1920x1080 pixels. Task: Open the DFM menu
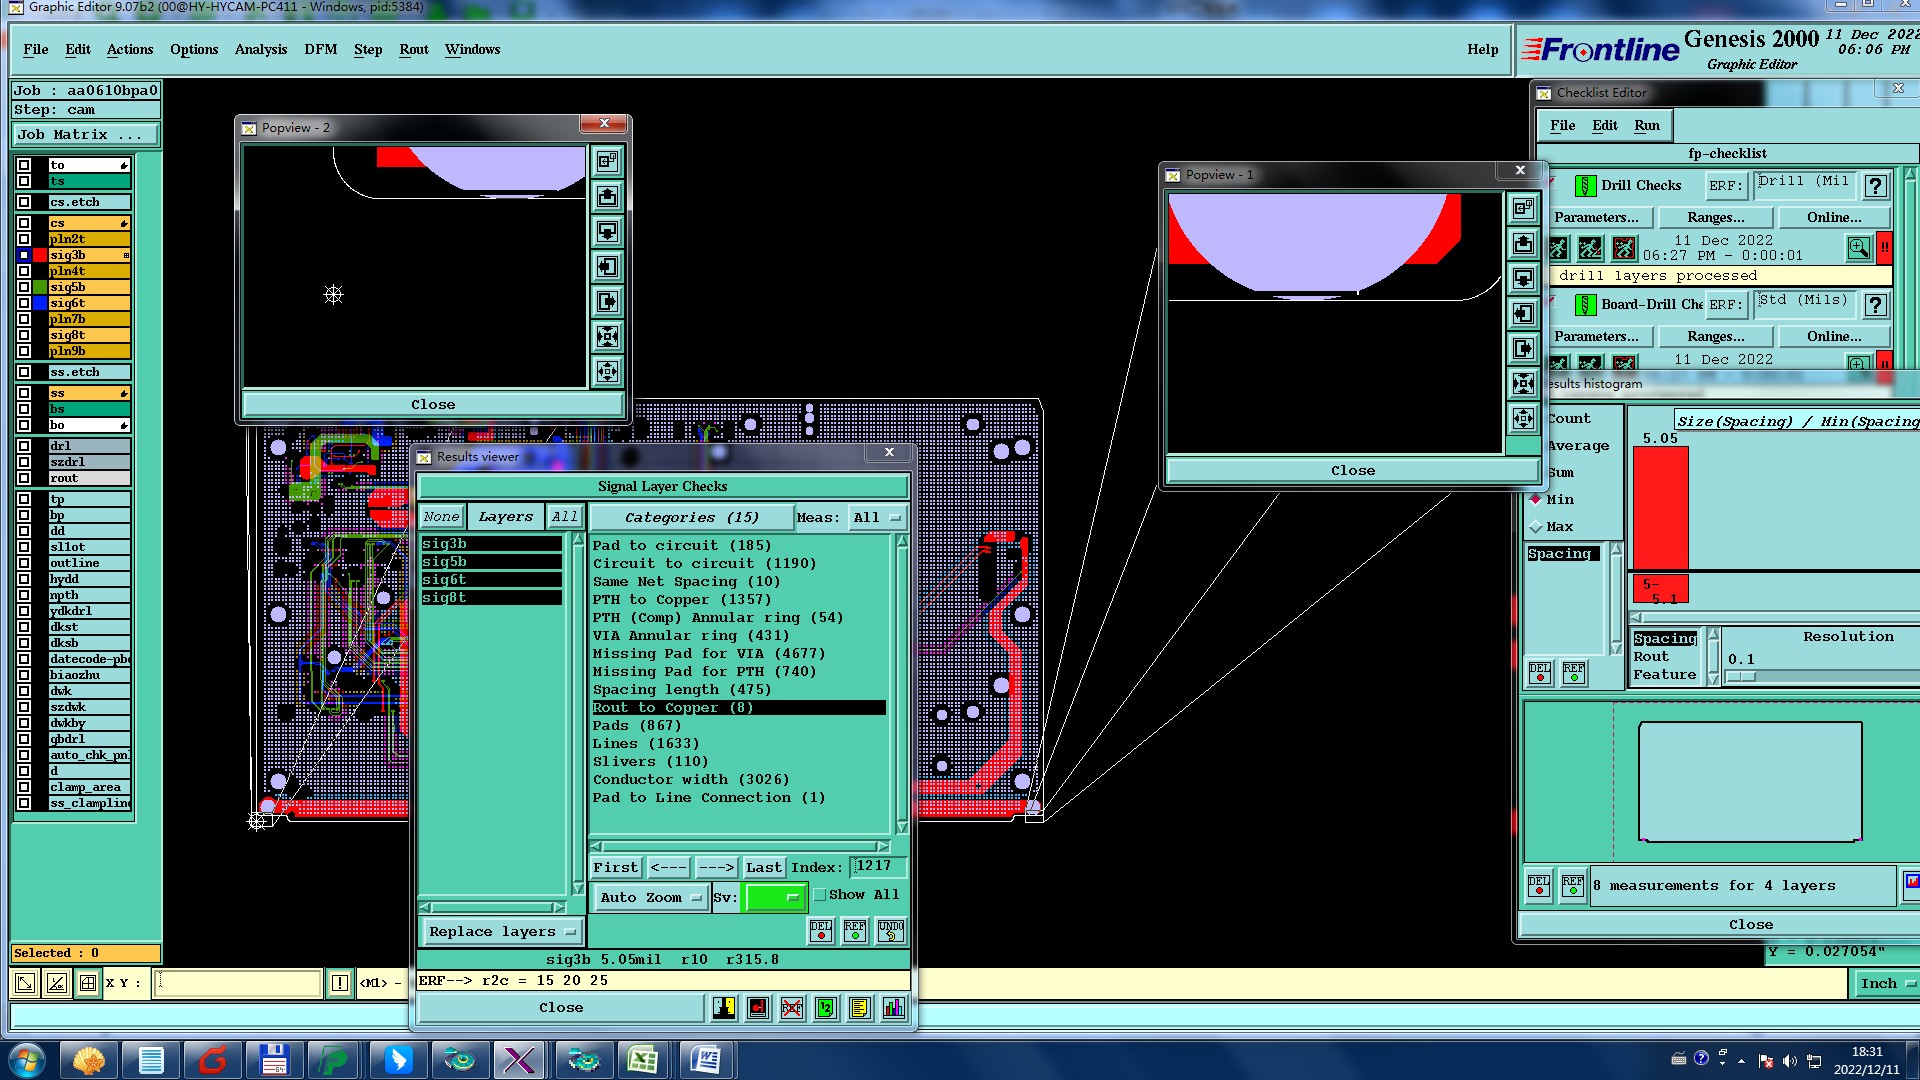point(320,49)
